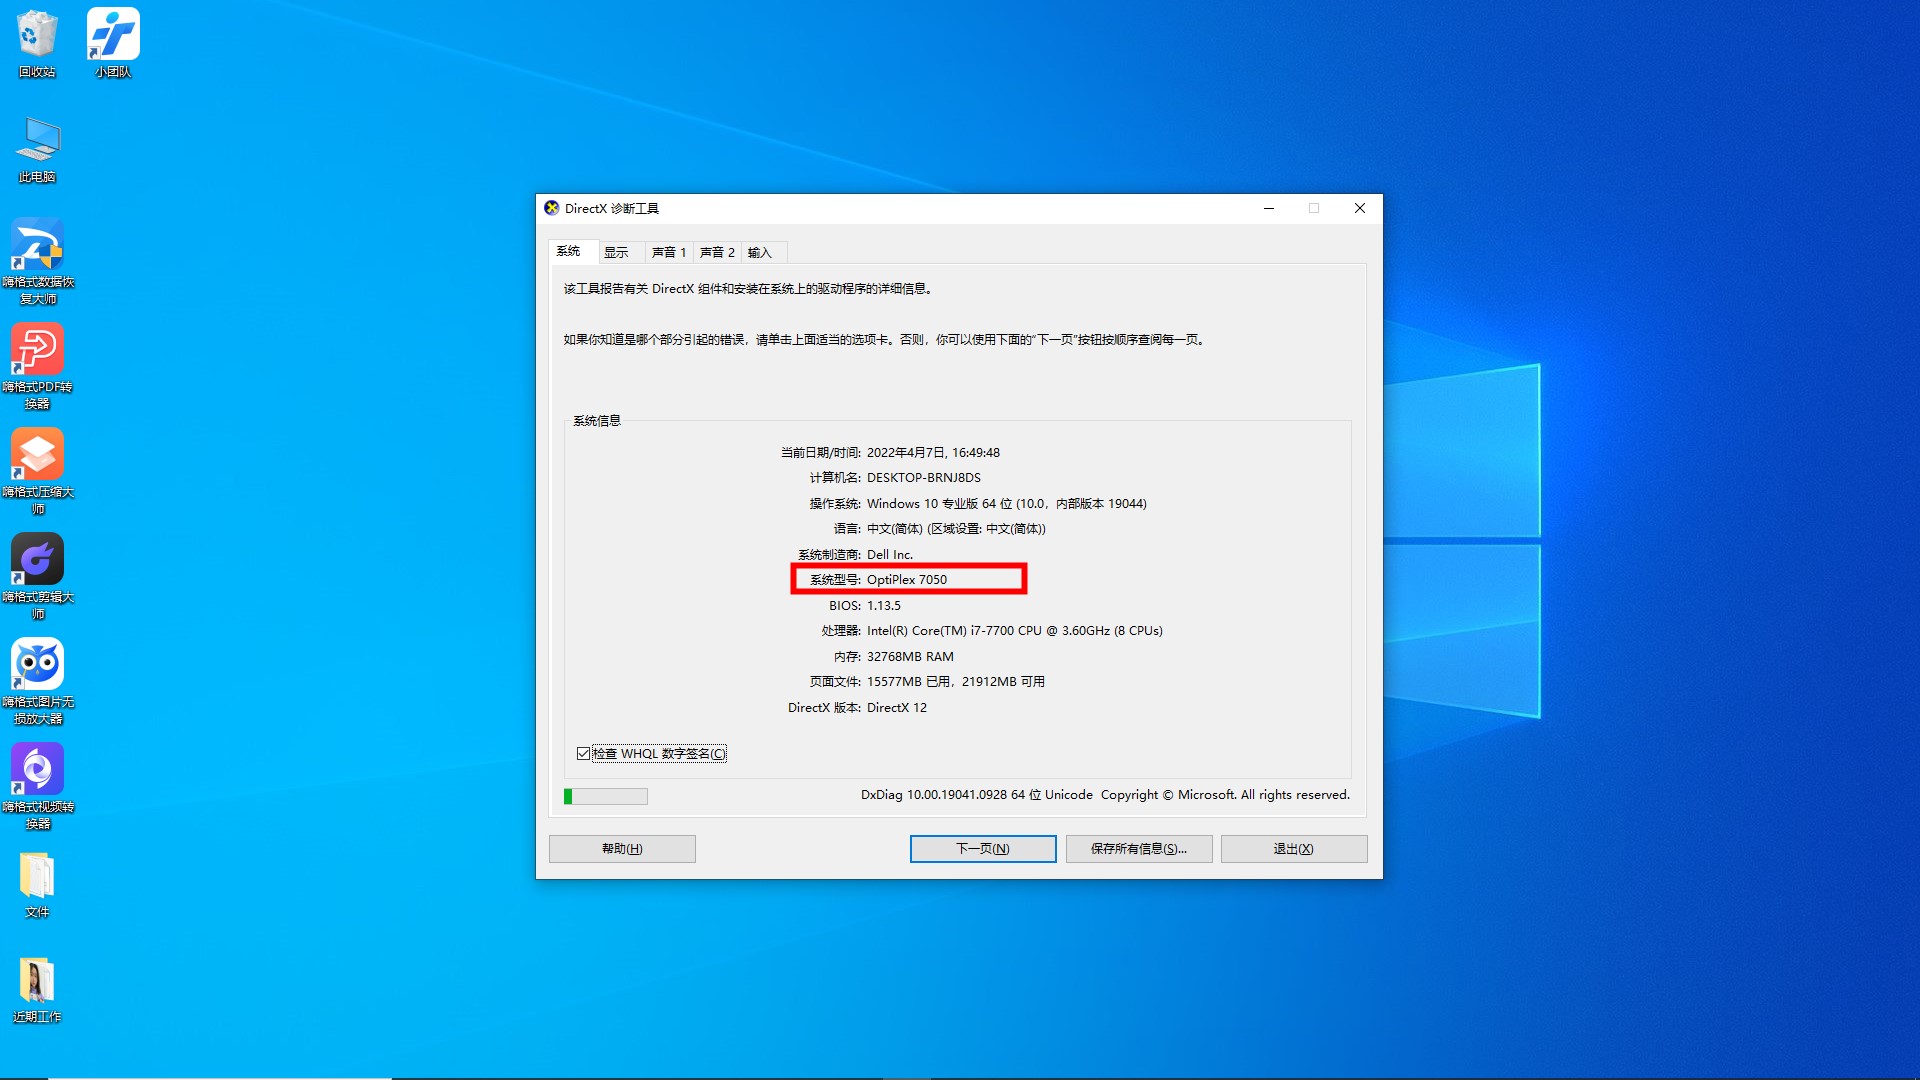This screenshot has height=1080, width=1920.
Task: Open the 小团队 desktop shortcut
Action: coord(113,44)
